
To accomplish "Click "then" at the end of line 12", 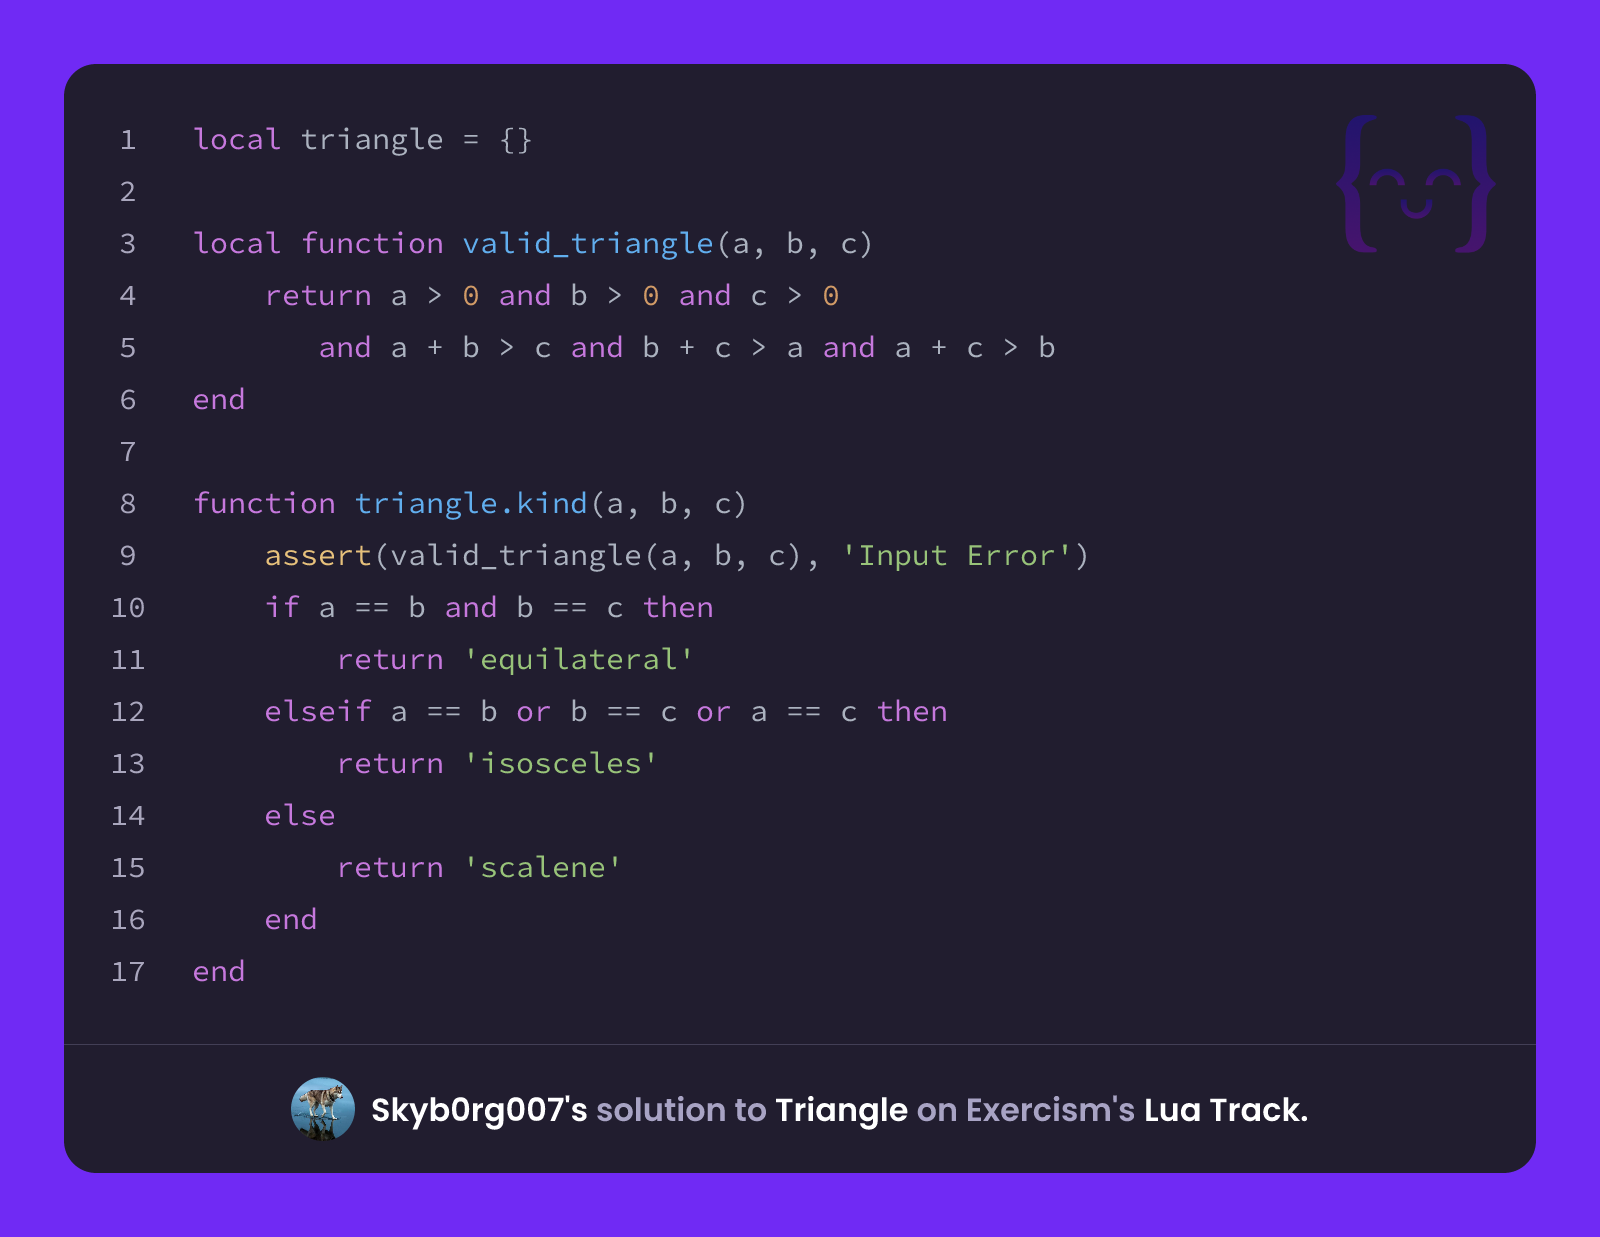I will click(x=912, y=712).
